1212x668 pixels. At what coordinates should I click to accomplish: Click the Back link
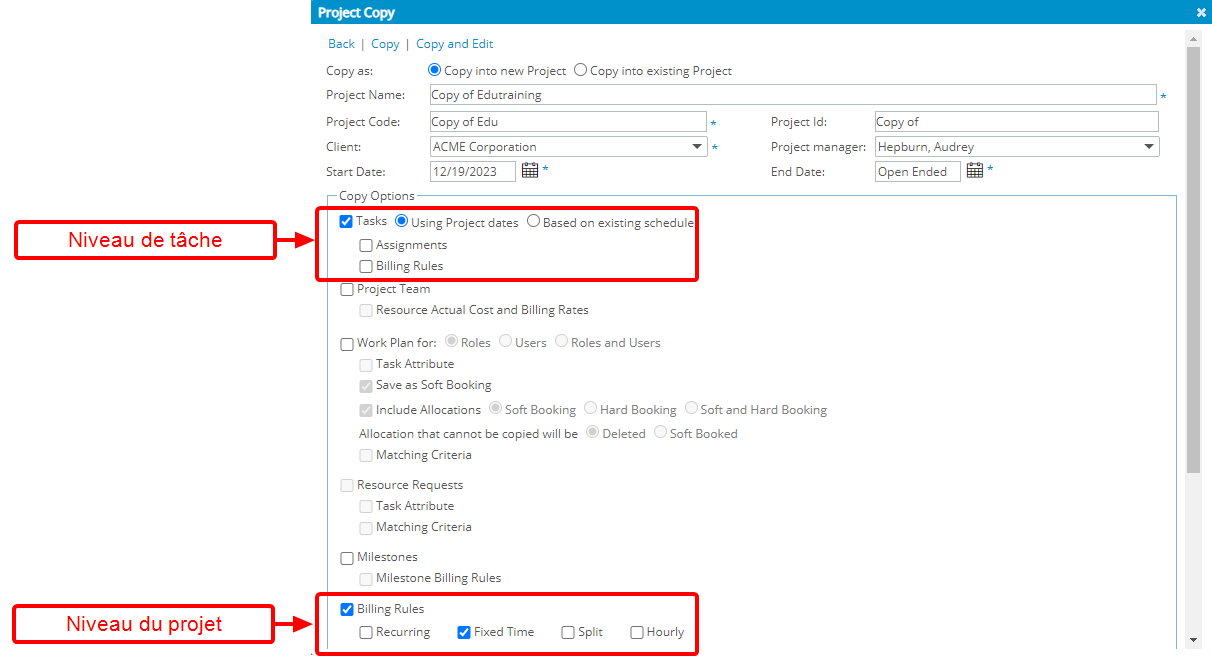341,44
